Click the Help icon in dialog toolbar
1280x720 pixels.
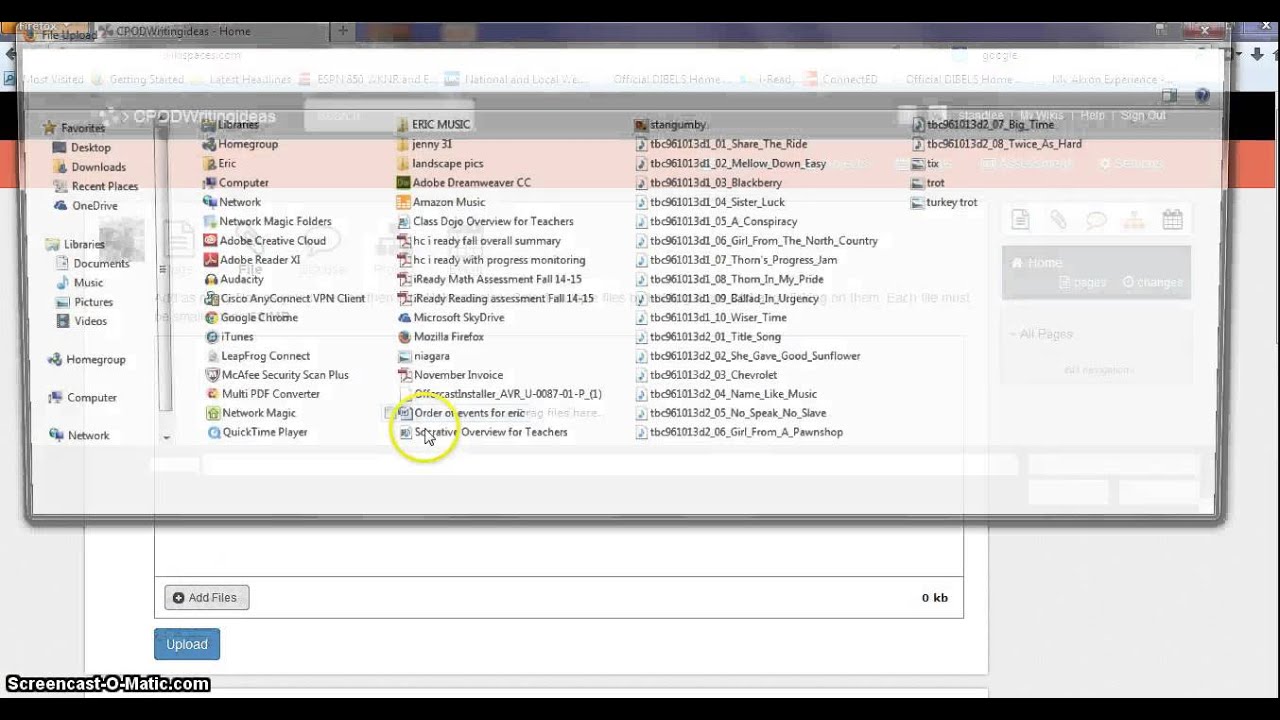[x=1202, y=96]
